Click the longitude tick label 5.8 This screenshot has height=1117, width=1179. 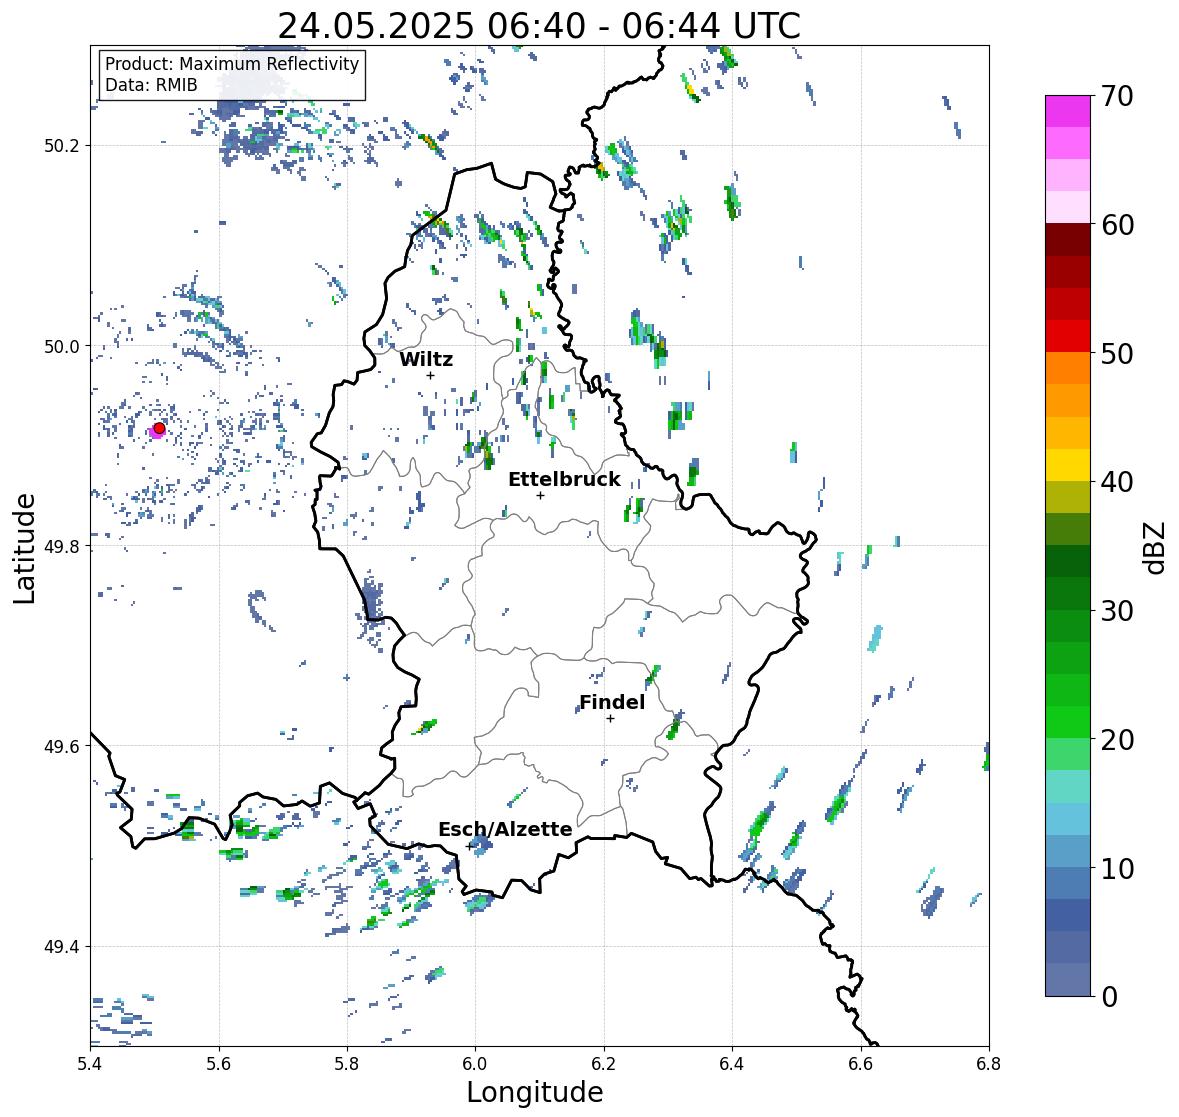[347, 1064]
